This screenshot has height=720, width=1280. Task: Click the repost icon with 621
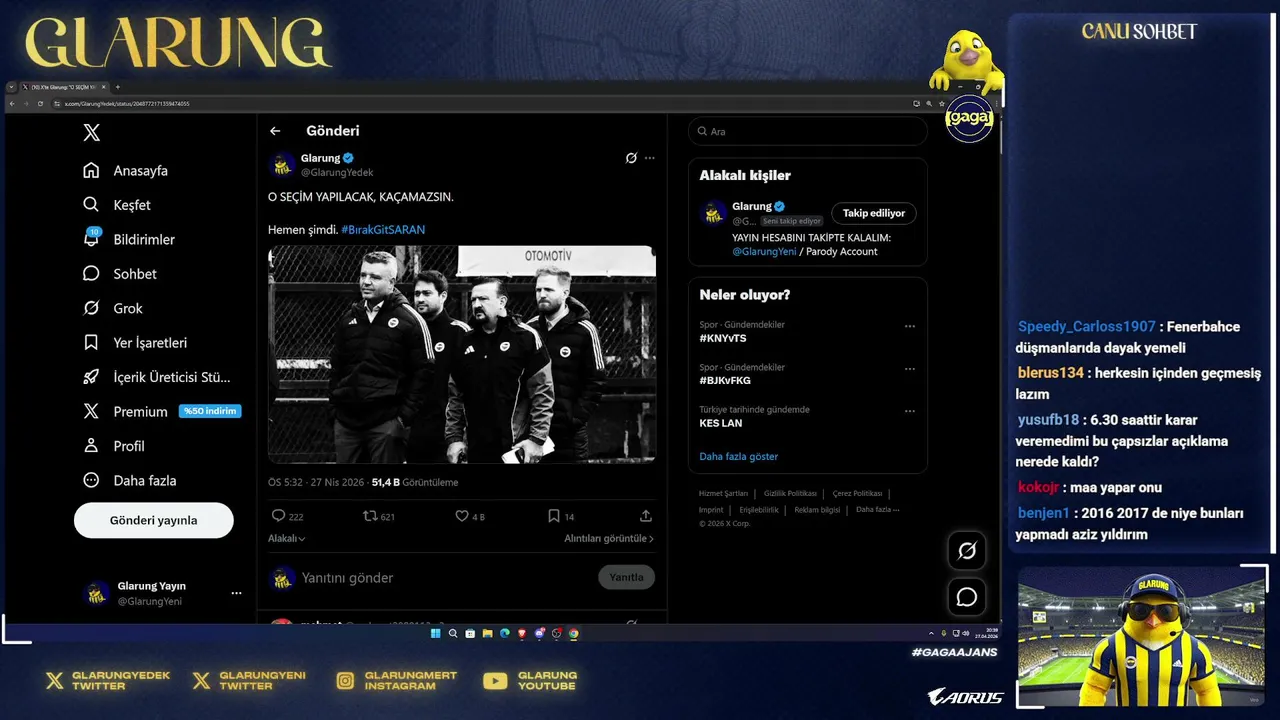pos(370,516)
